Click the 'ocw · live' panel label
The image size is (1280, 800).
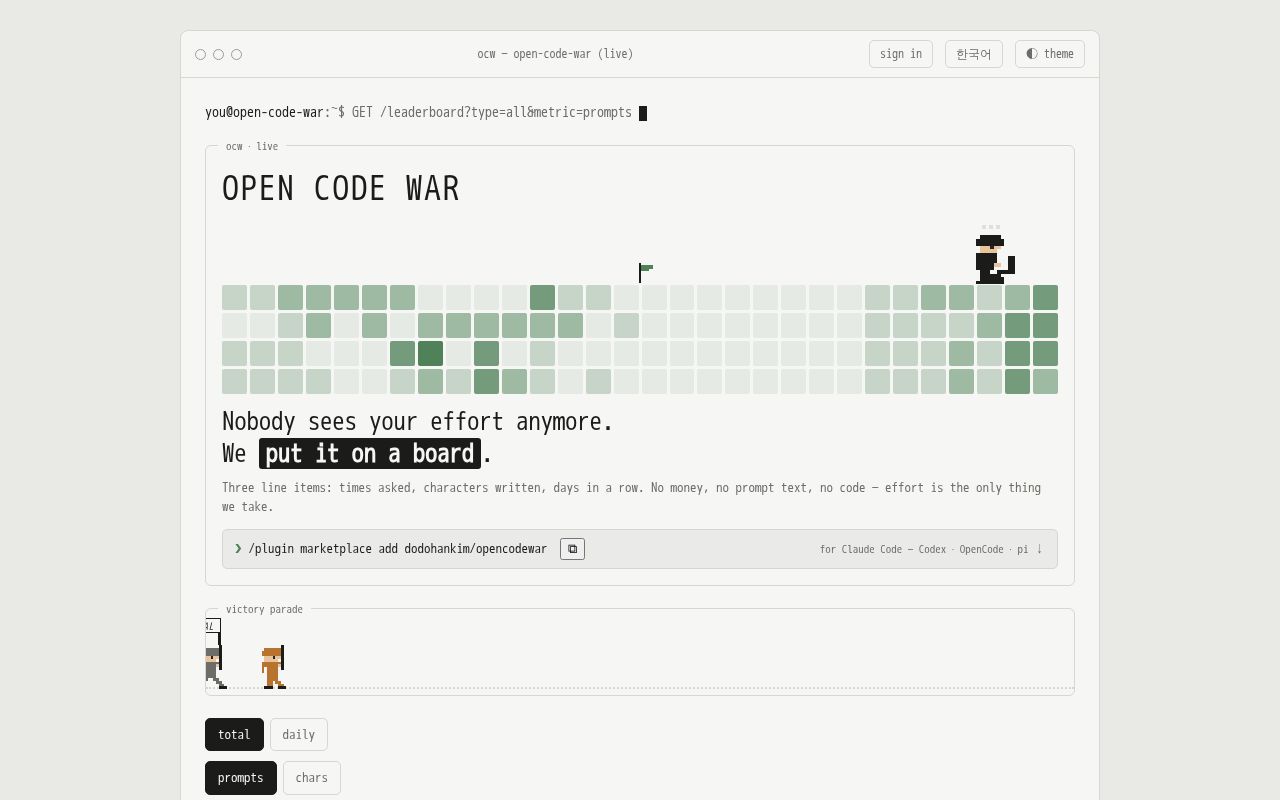[252, 146]
